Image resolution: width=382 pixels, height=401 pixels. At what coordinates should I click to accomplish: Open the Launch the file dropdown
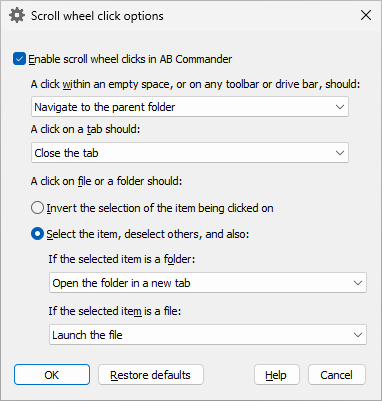[x=208, y=335]
